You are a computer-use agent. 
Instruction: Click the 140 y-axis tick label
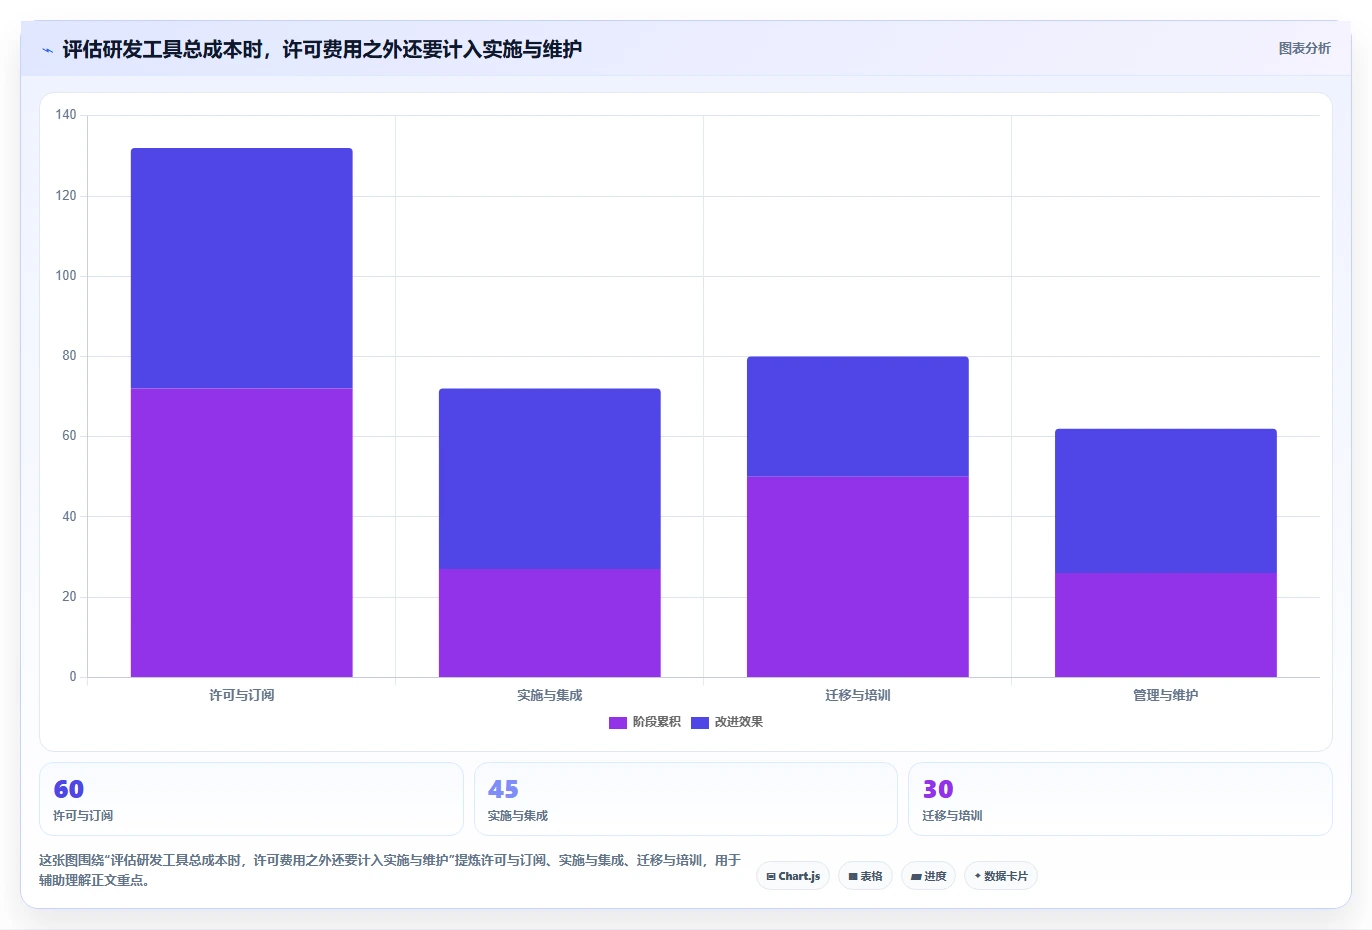66,115
